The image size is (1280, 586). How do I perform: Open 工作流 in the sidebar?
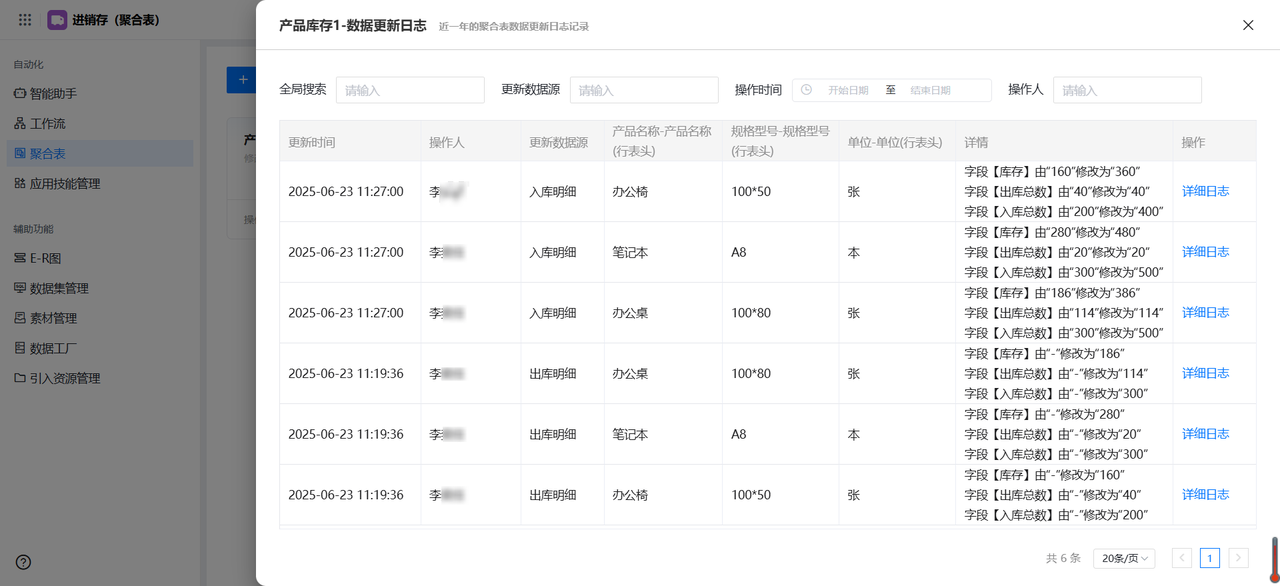(47, 124)
